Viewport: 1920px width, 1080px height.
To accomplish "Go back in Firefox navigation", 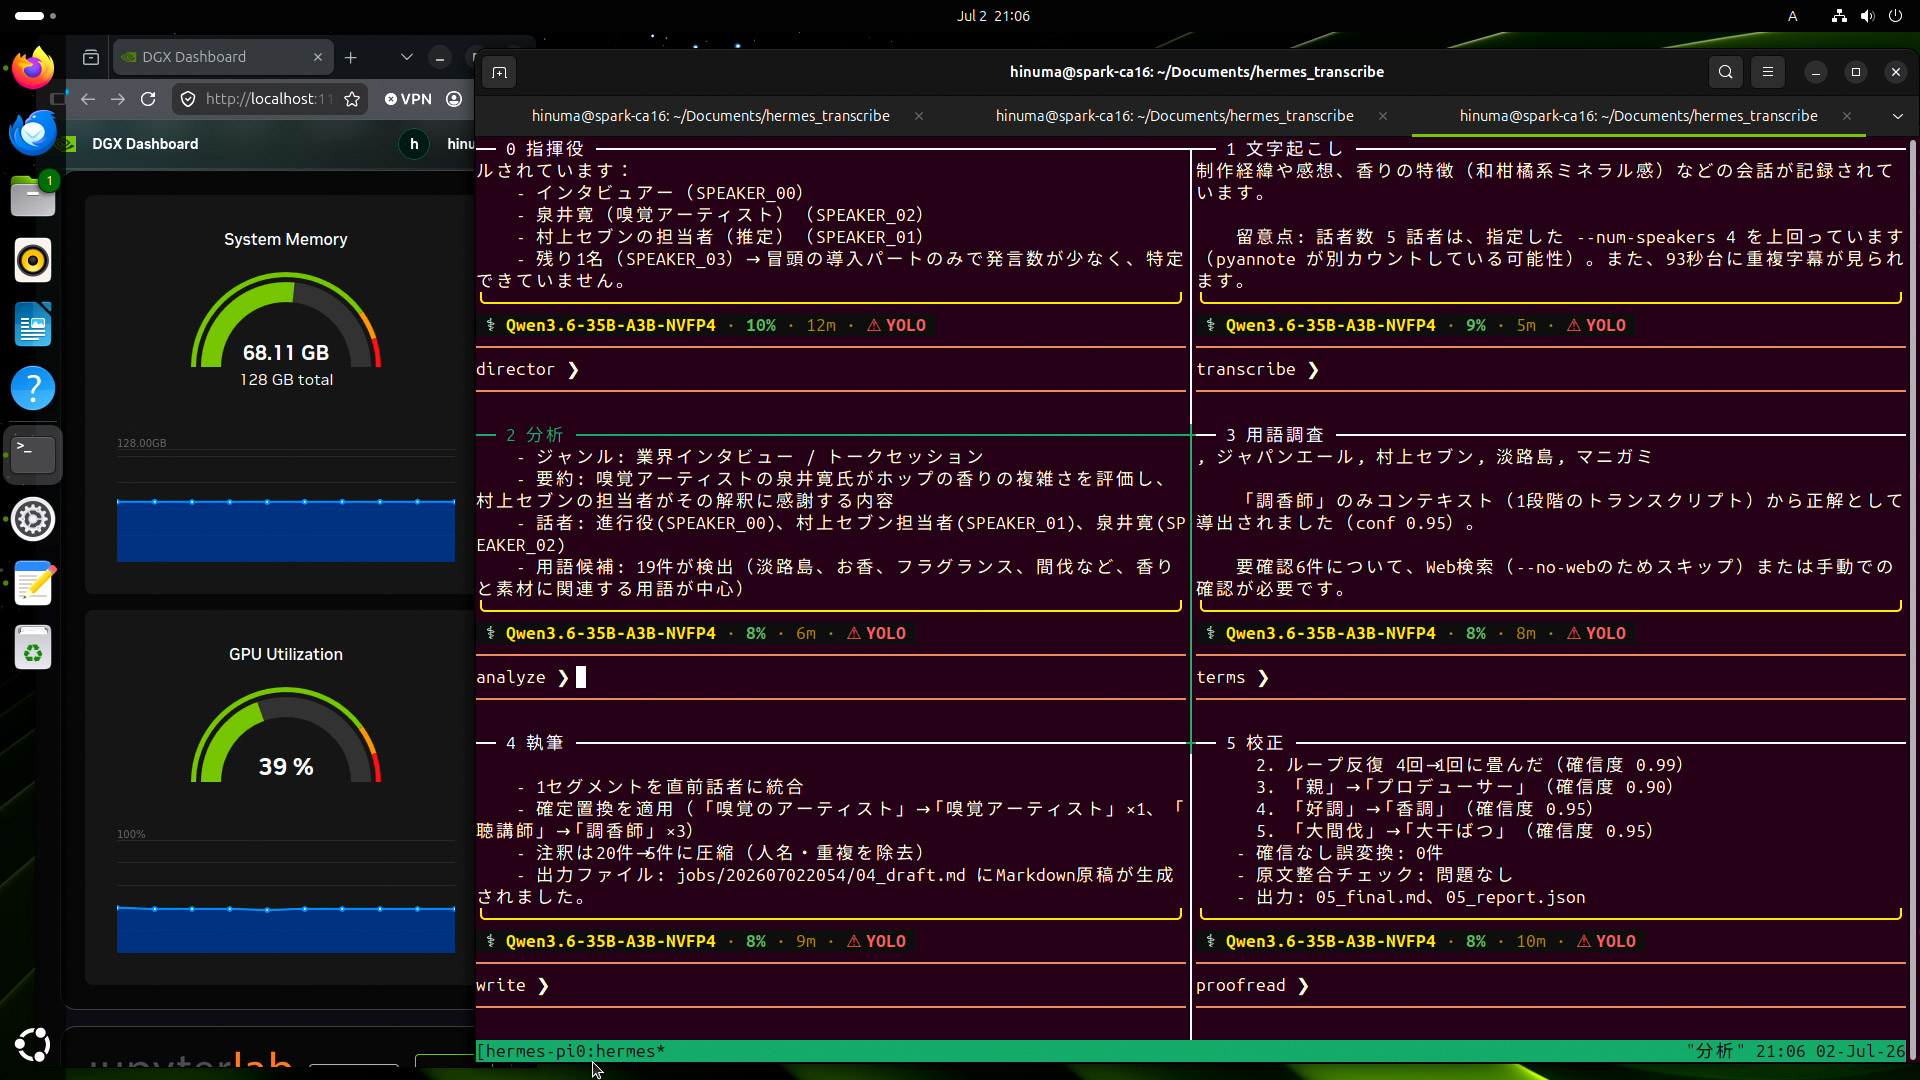I will click(88, 99).
